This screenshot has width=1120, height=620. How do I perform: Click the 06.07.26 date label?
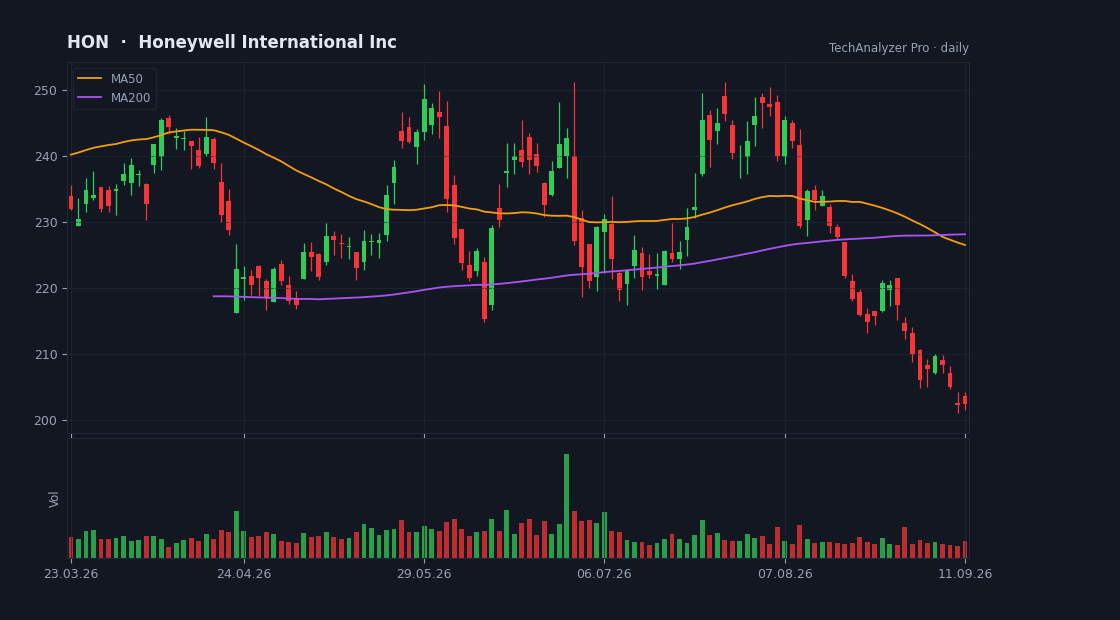(x=604, y=574)
